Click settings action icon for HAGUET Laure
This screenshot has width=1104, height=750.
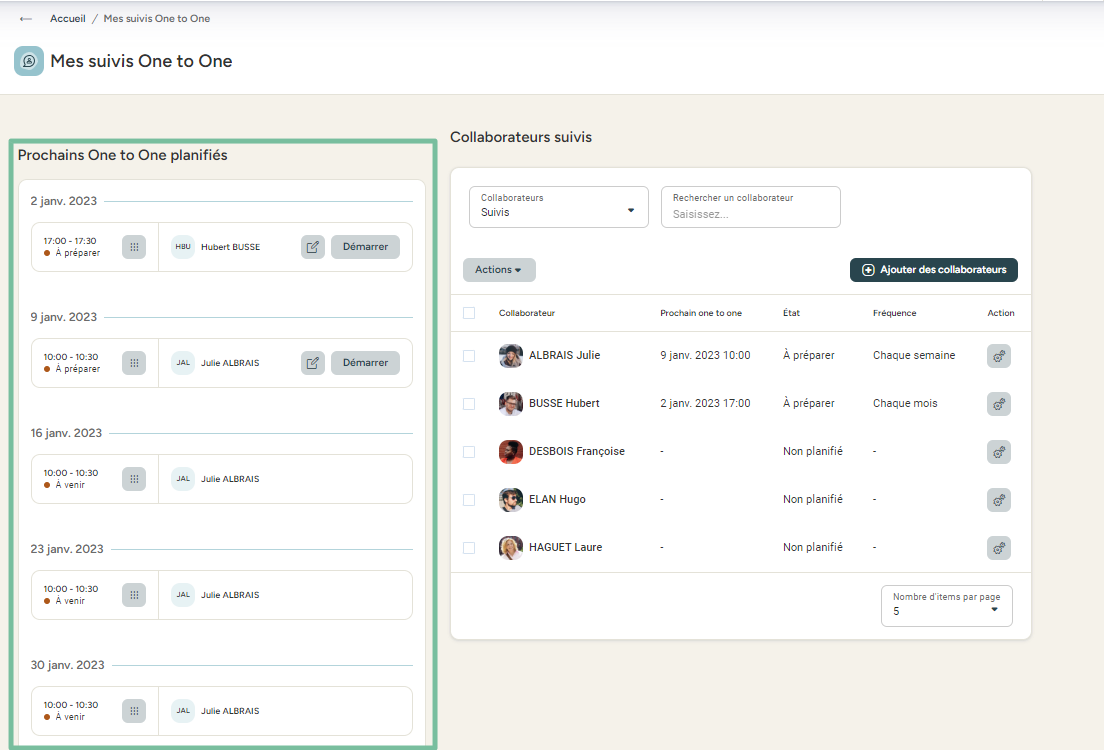998,548
